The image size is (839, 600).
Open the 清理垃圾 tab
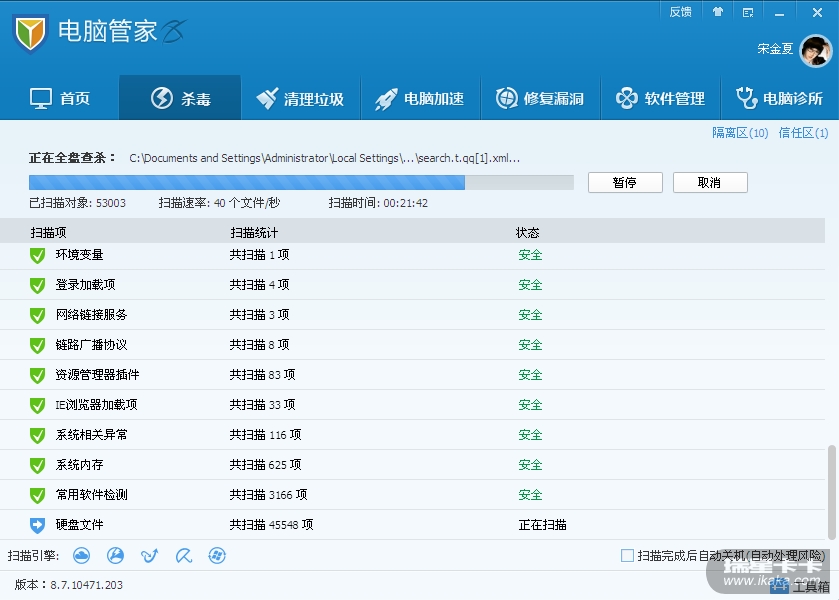(299, 98)
